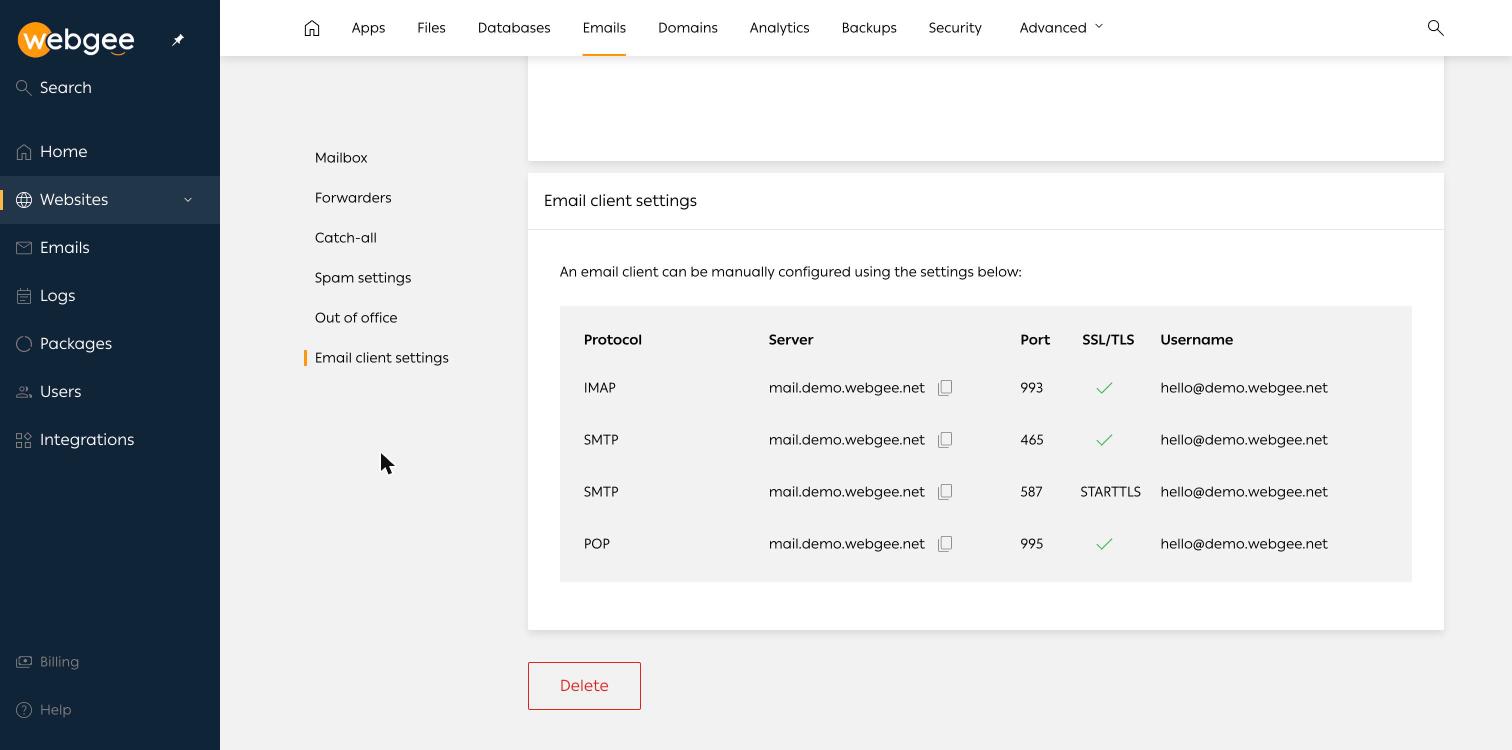Click the port value 465

click(1031, 440)
